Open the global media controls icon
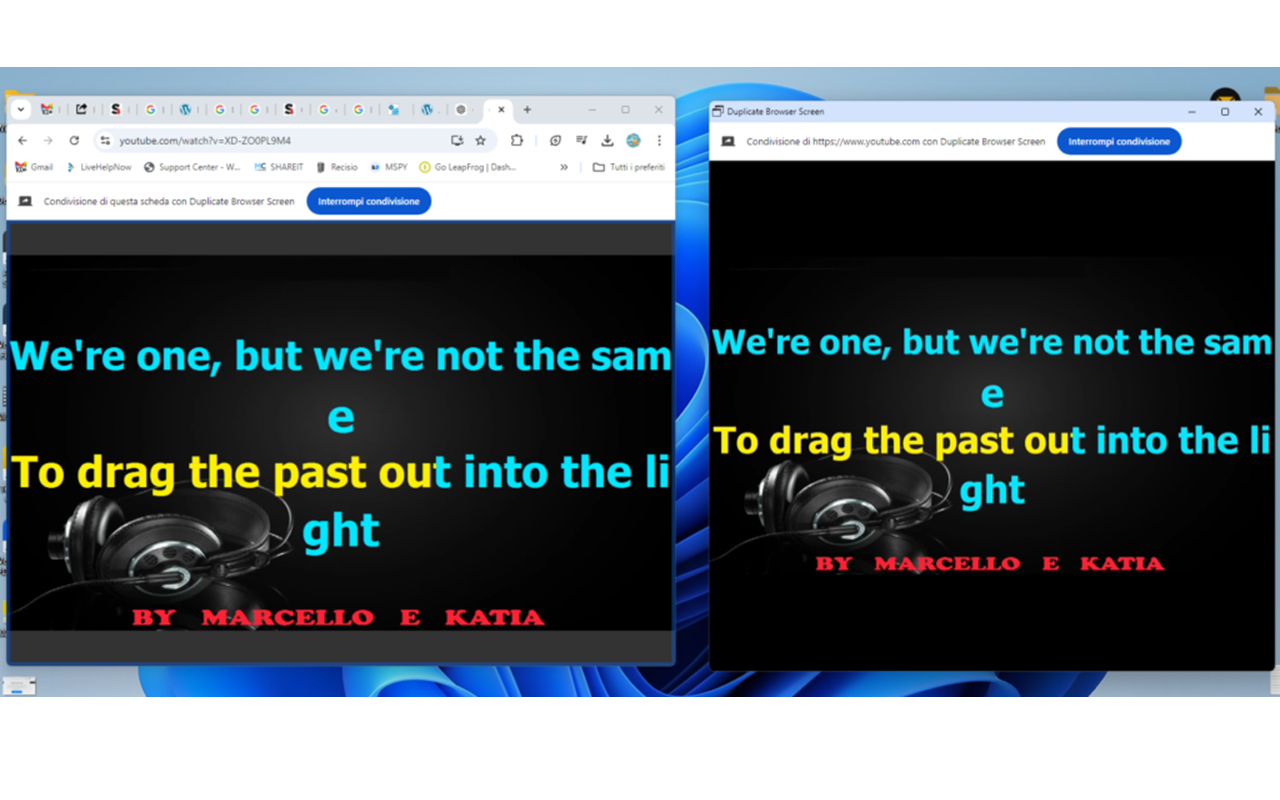Screen dimensions: 1280x800 (x=581, y=141)
